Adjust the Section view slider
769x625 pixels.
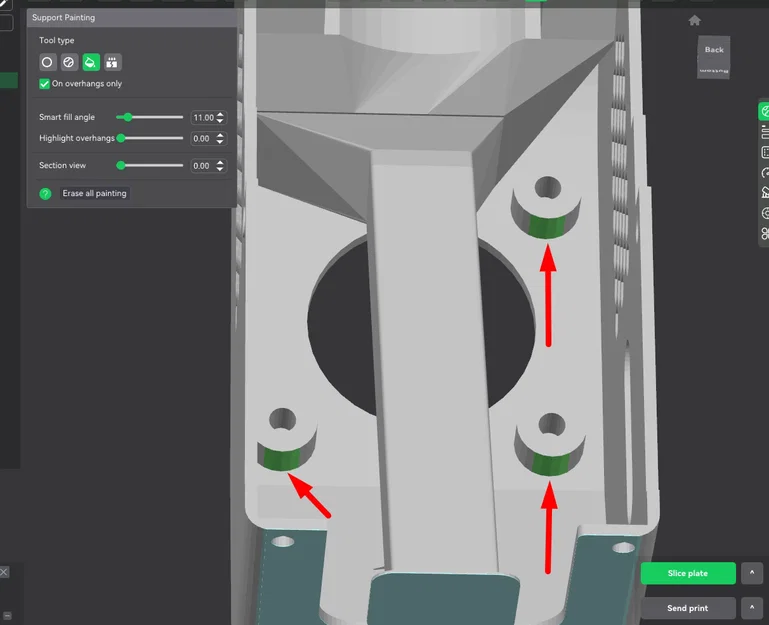pos(150,166)
